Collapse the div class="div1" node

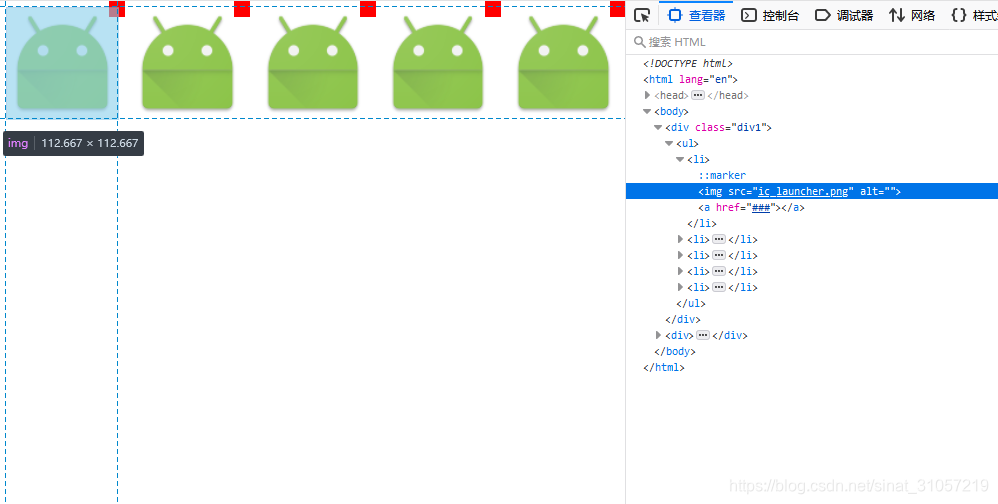tap(658, 127)
